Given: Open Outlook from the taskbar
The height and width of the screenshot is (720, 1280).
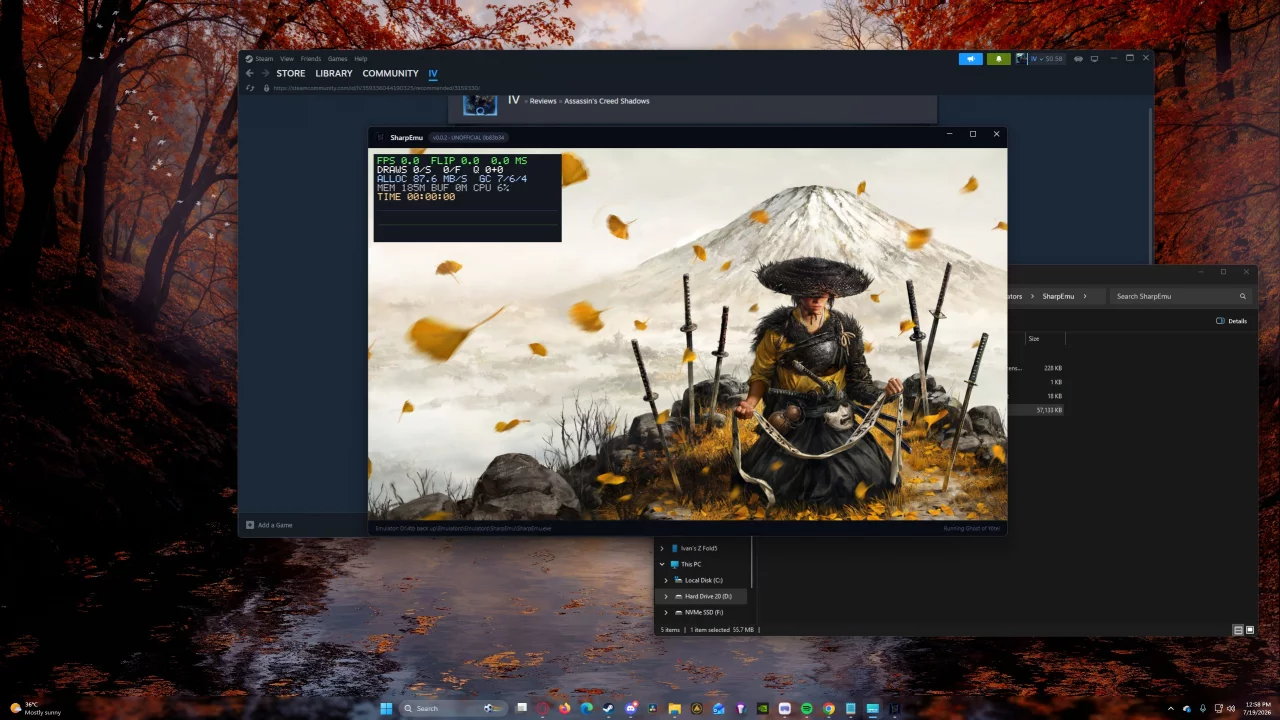Looking at the screenshot, I should [x=719, y=709].
